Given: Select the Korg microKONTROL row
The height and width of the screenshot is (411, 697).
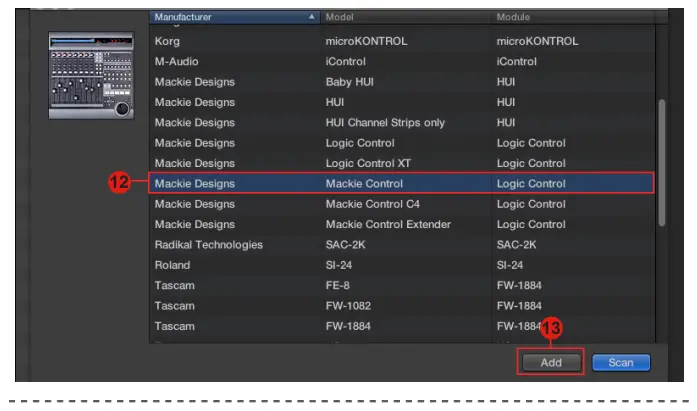Looking at the screenshot, I should [402, 41].
